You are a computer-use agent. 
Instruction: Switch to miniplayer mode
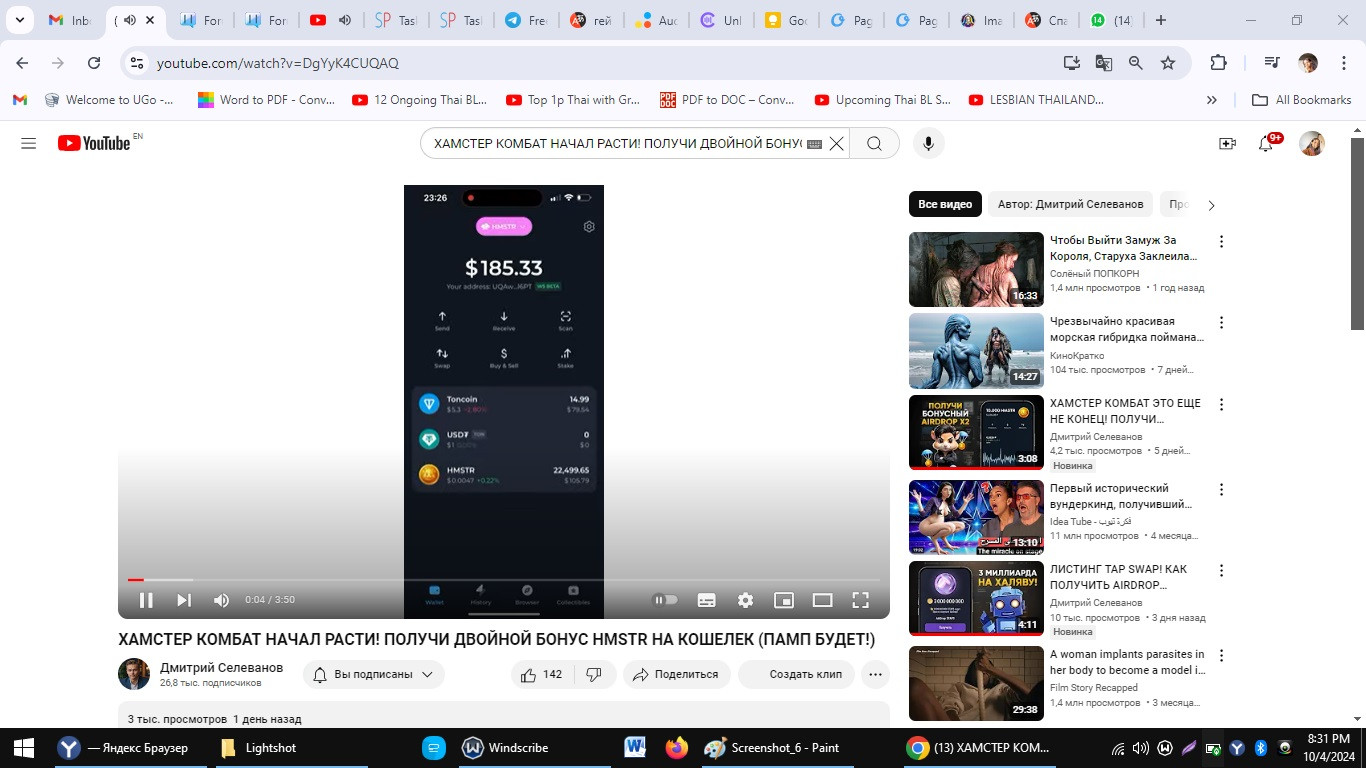click(784, 600)
